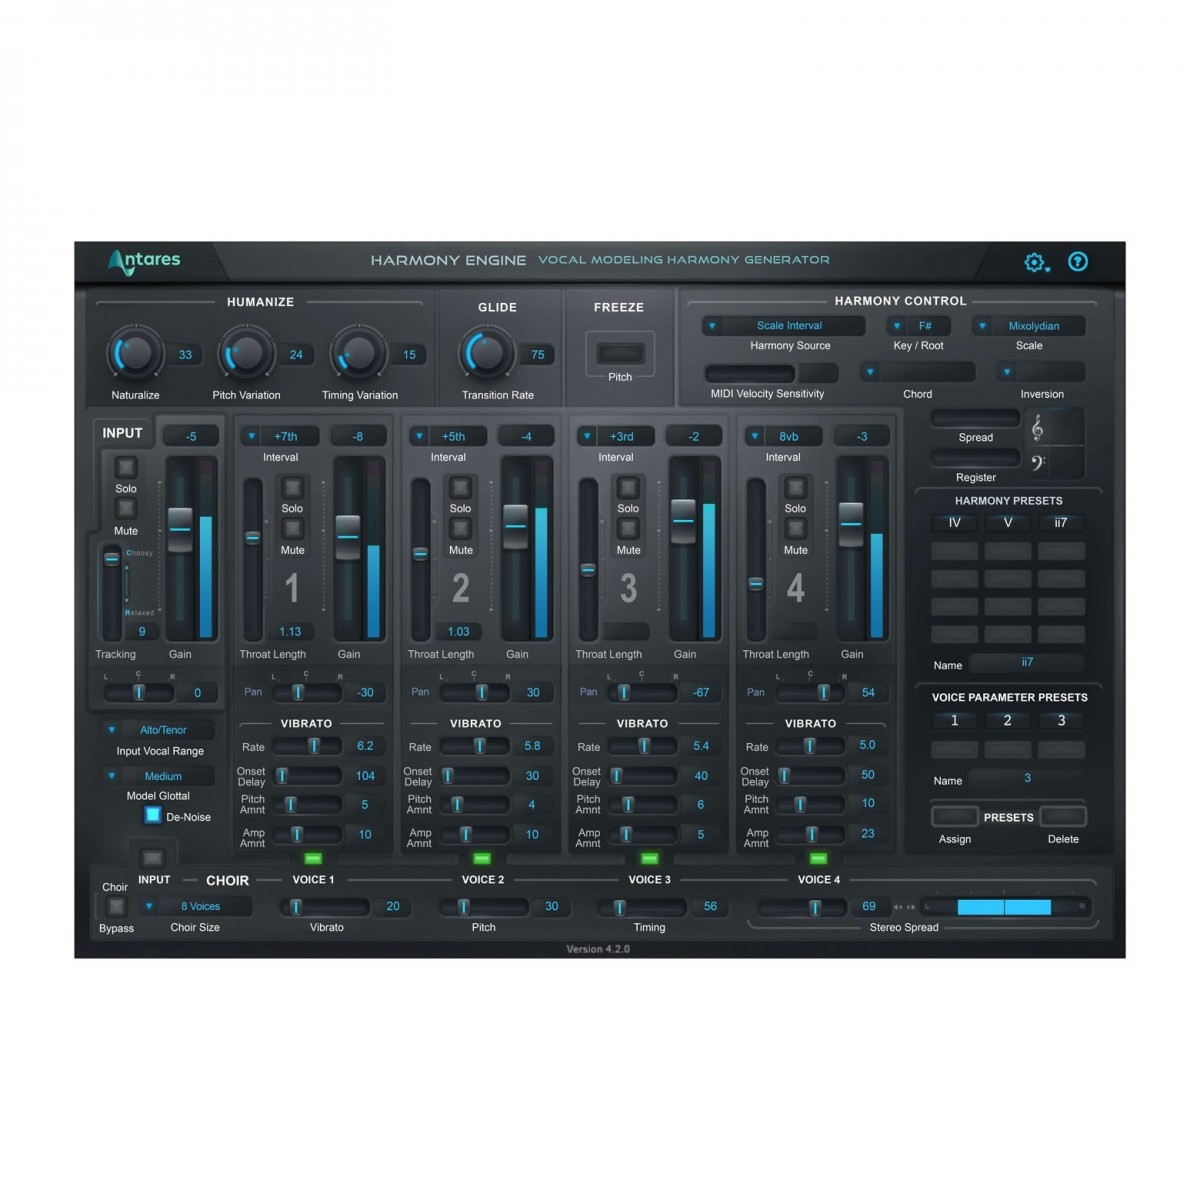This screenshot has height=1200, width=1200.
Task: Click the presets Assign button
Action: [955, 817]
